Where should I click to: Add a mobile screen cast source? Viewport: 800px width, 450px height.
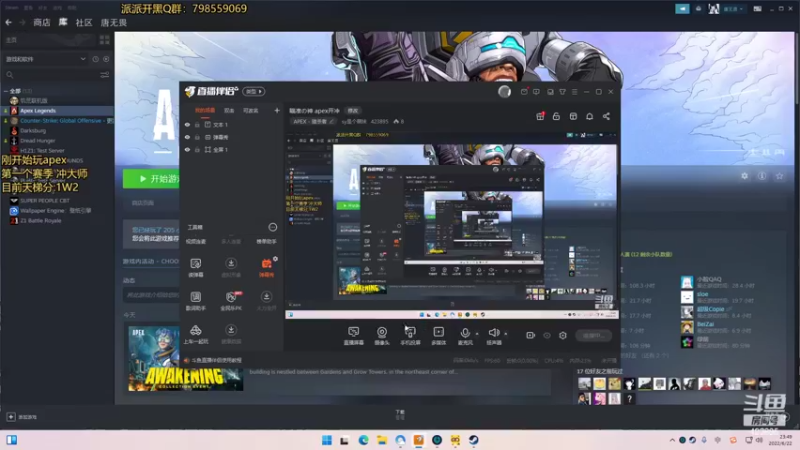410,336
